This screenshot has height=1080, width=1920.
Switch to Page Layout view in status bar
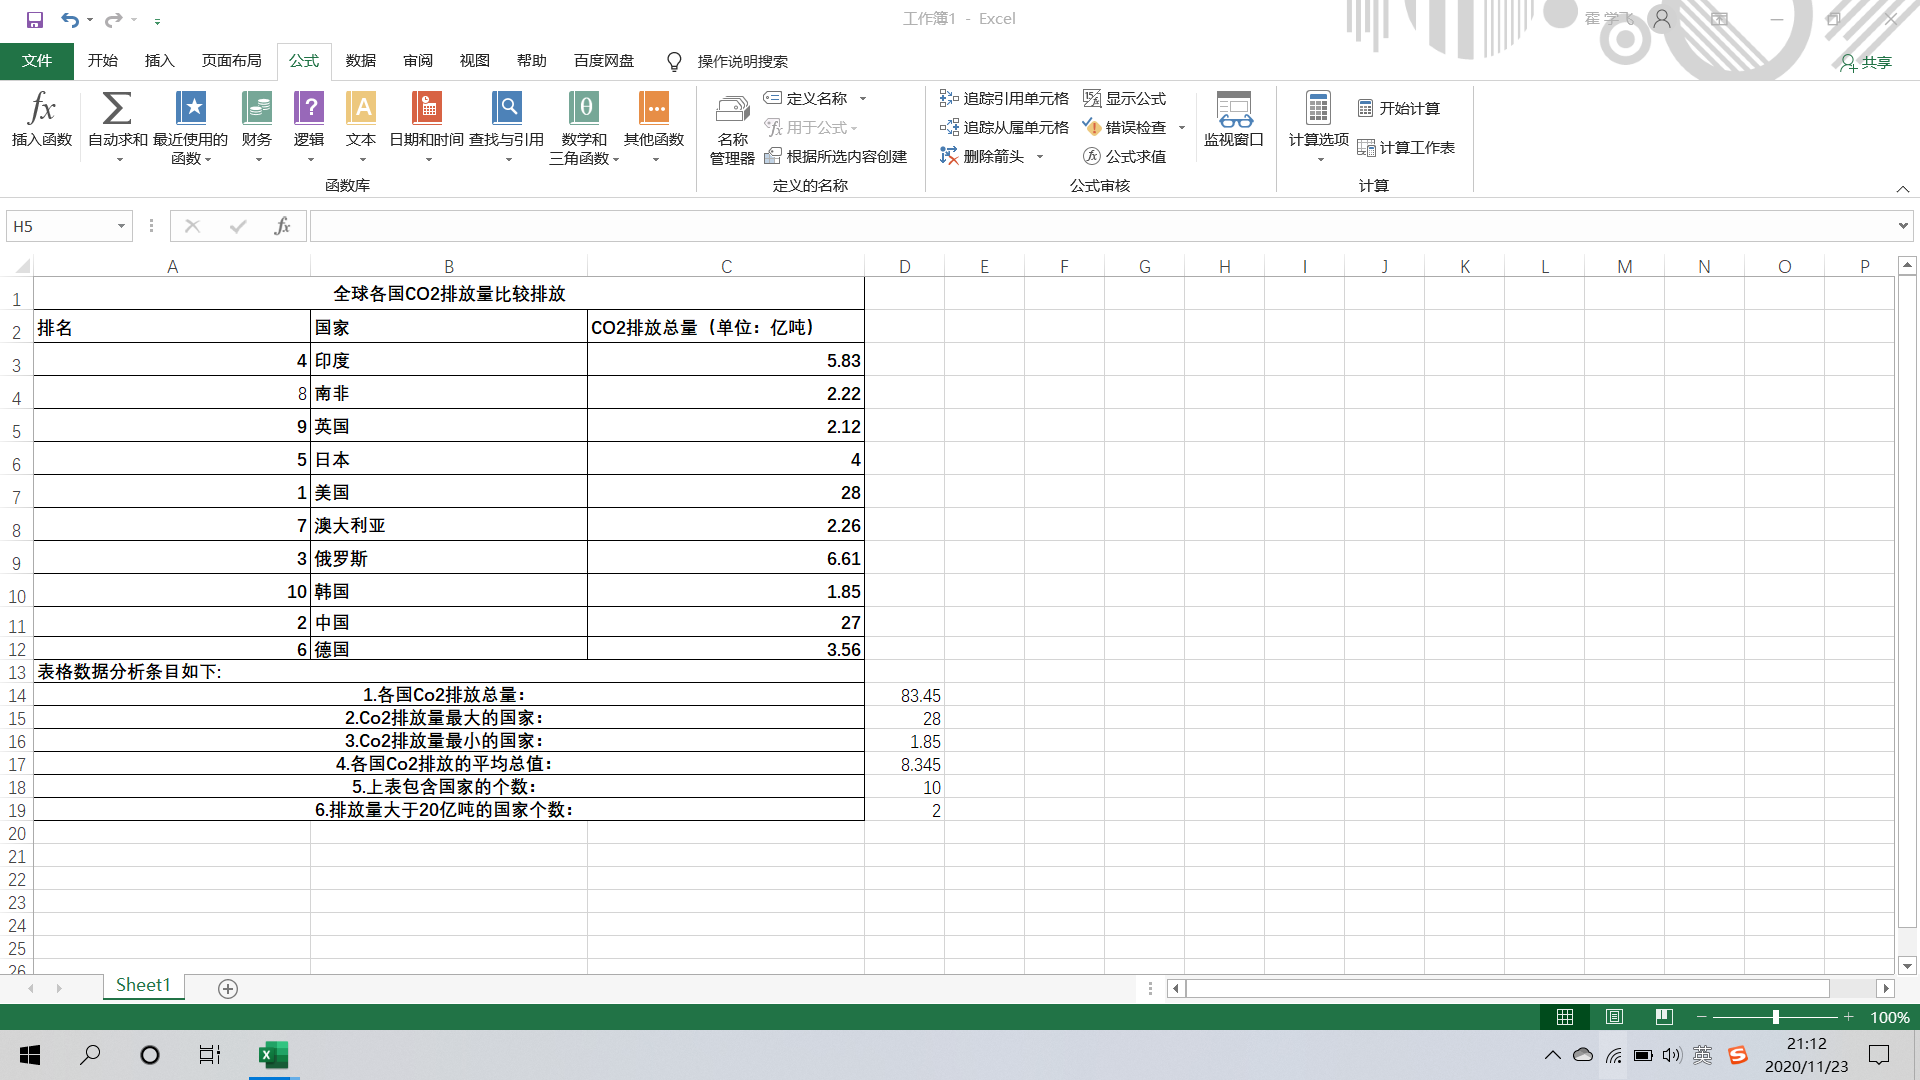(x=1614, y=1017)
